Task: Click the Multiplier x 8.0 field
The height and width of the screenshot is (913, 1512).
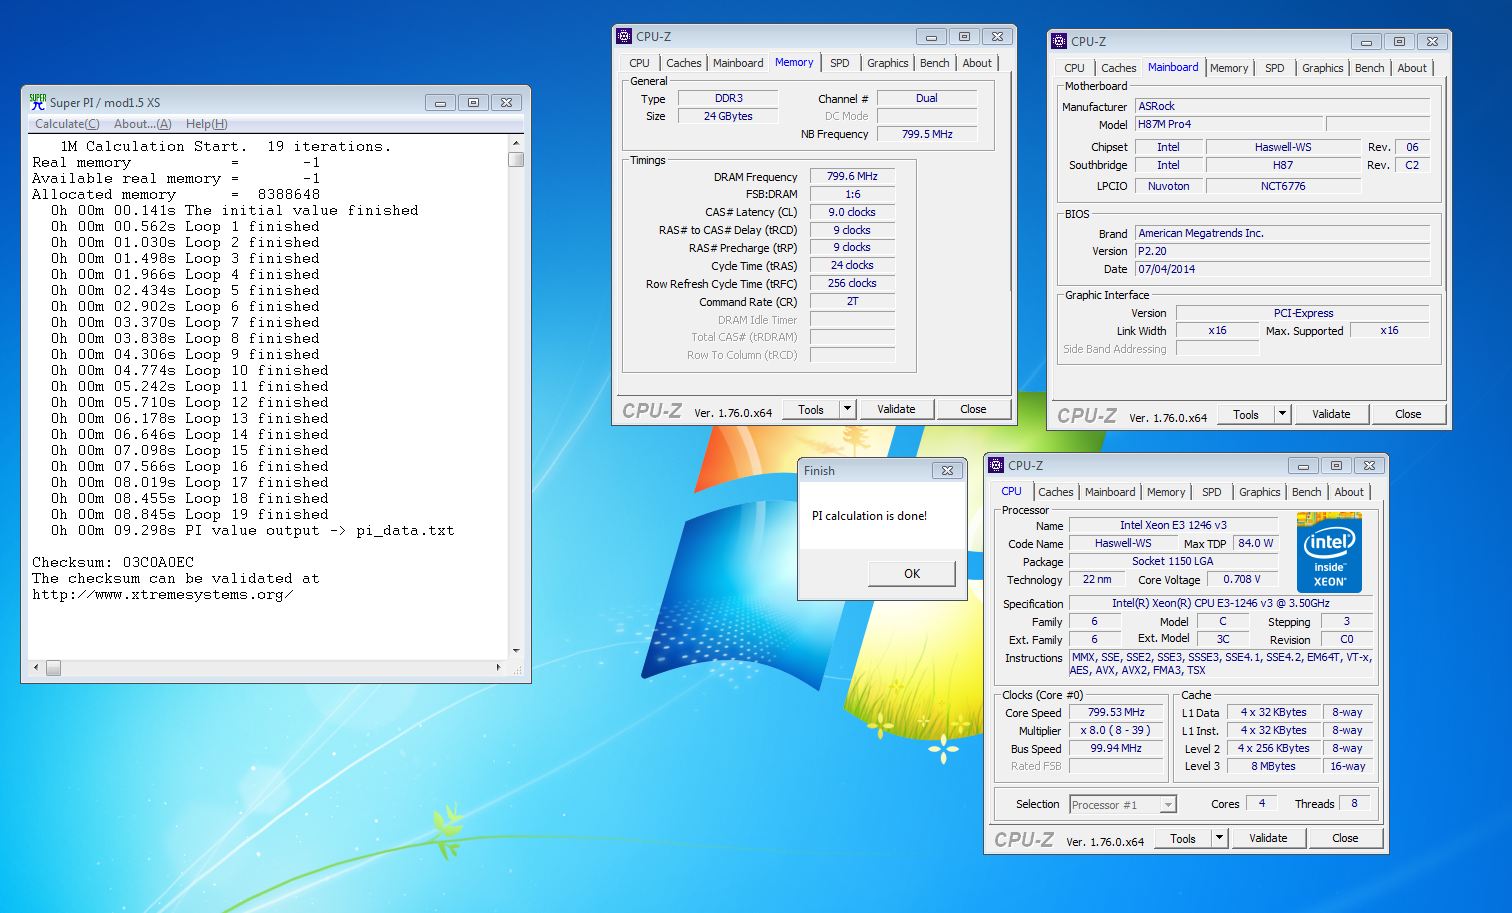Action: coord(1116,730)
